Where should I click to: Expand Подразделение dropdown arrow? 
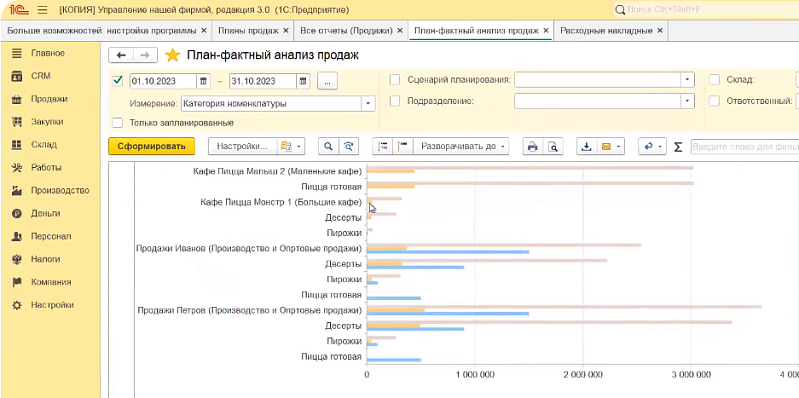click(x=688, y=101)
